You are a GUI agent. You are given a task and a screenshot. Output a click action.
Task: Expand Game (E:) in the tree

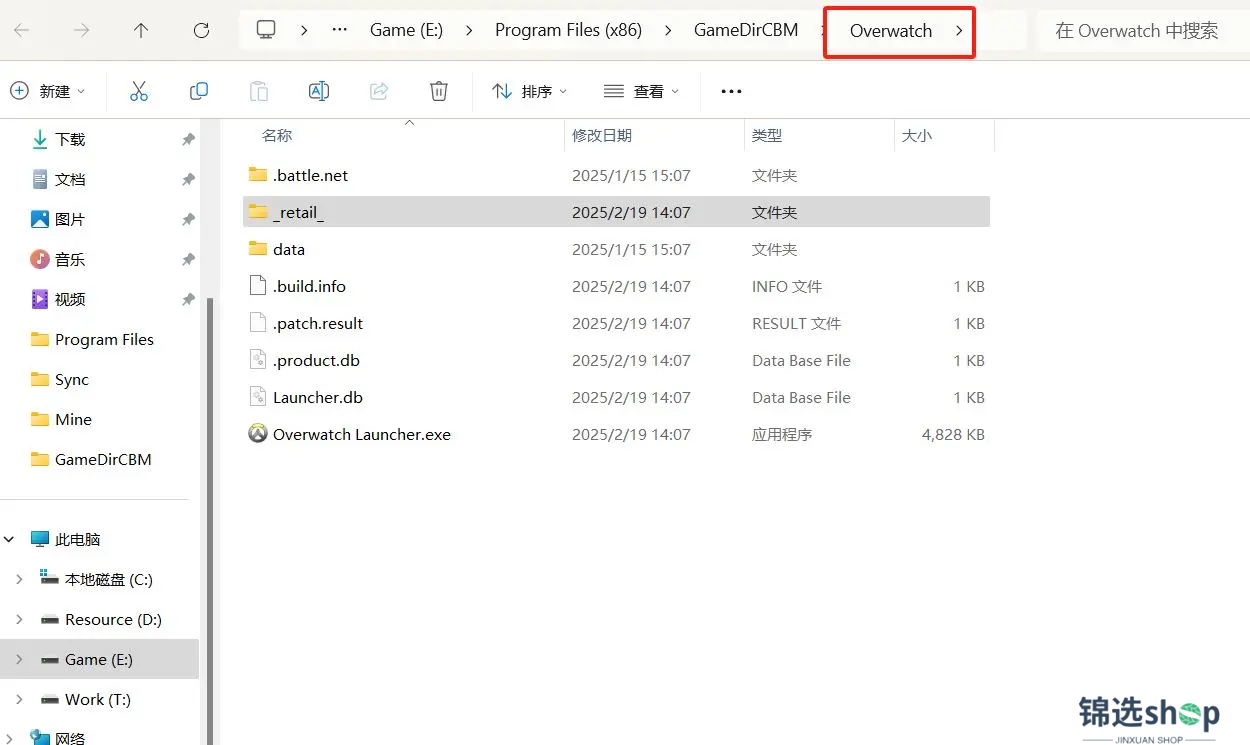pos(19,659)
